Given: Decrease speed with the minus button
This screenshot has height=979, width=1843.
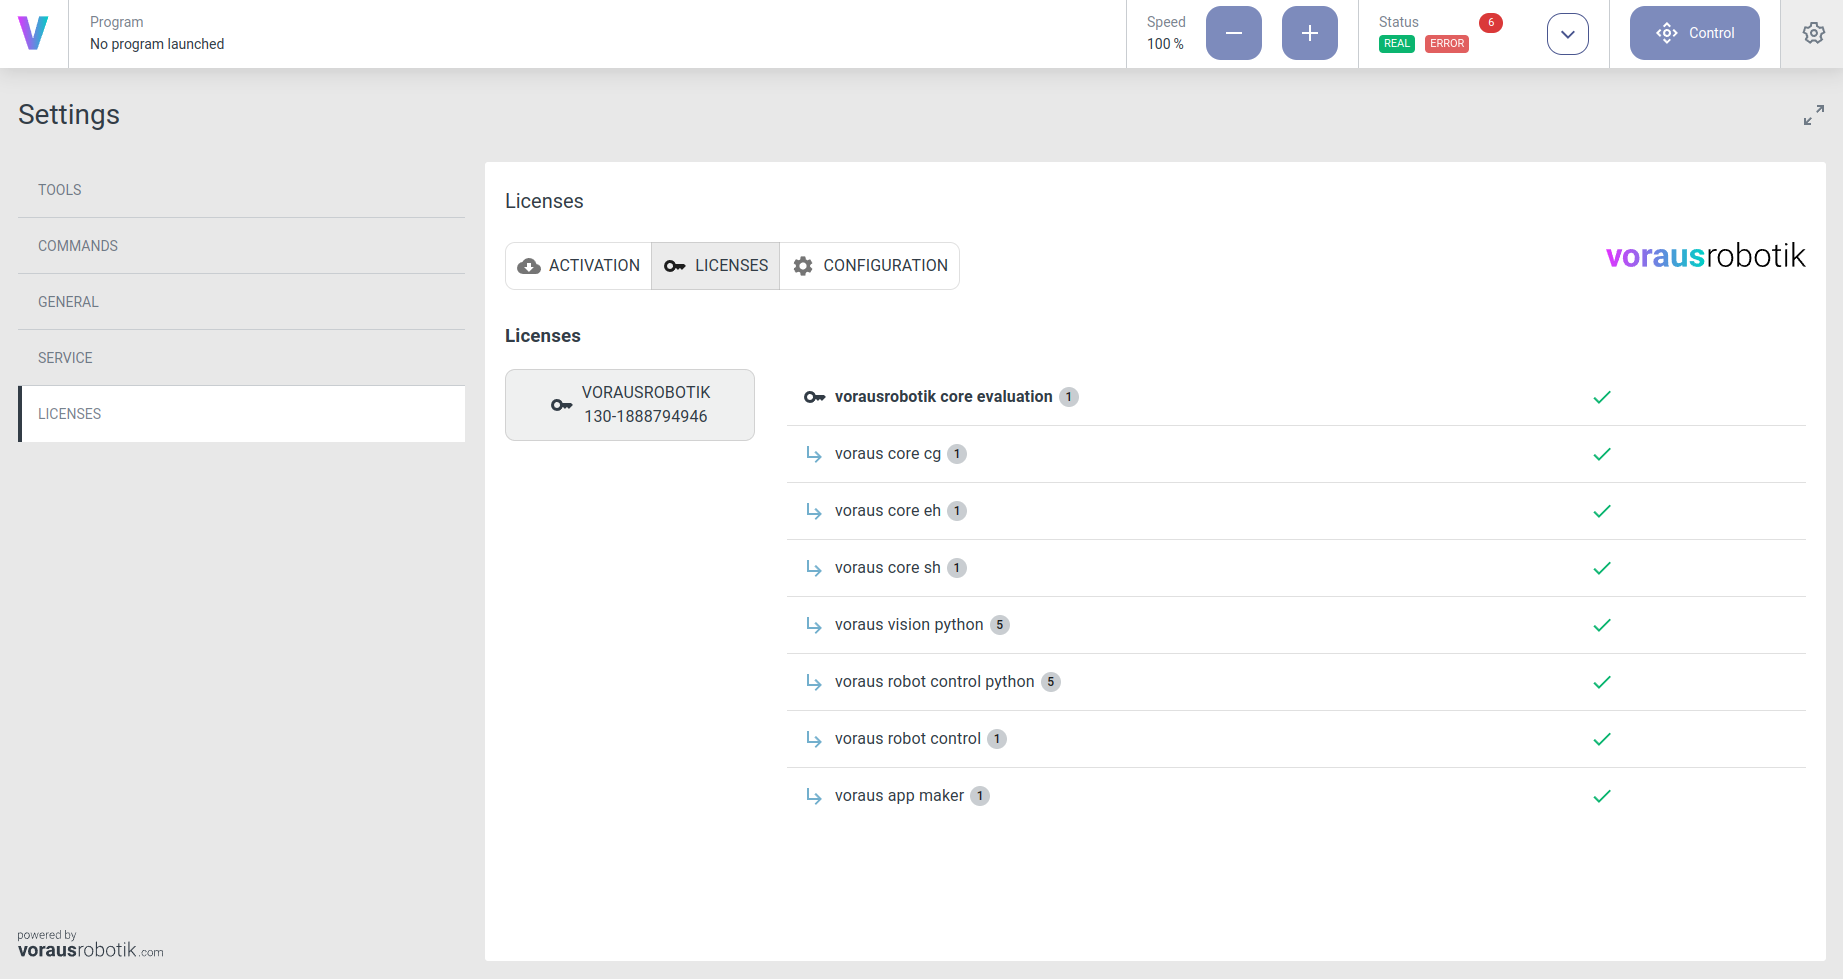Looking at the screenshot, I should 1233,33.
